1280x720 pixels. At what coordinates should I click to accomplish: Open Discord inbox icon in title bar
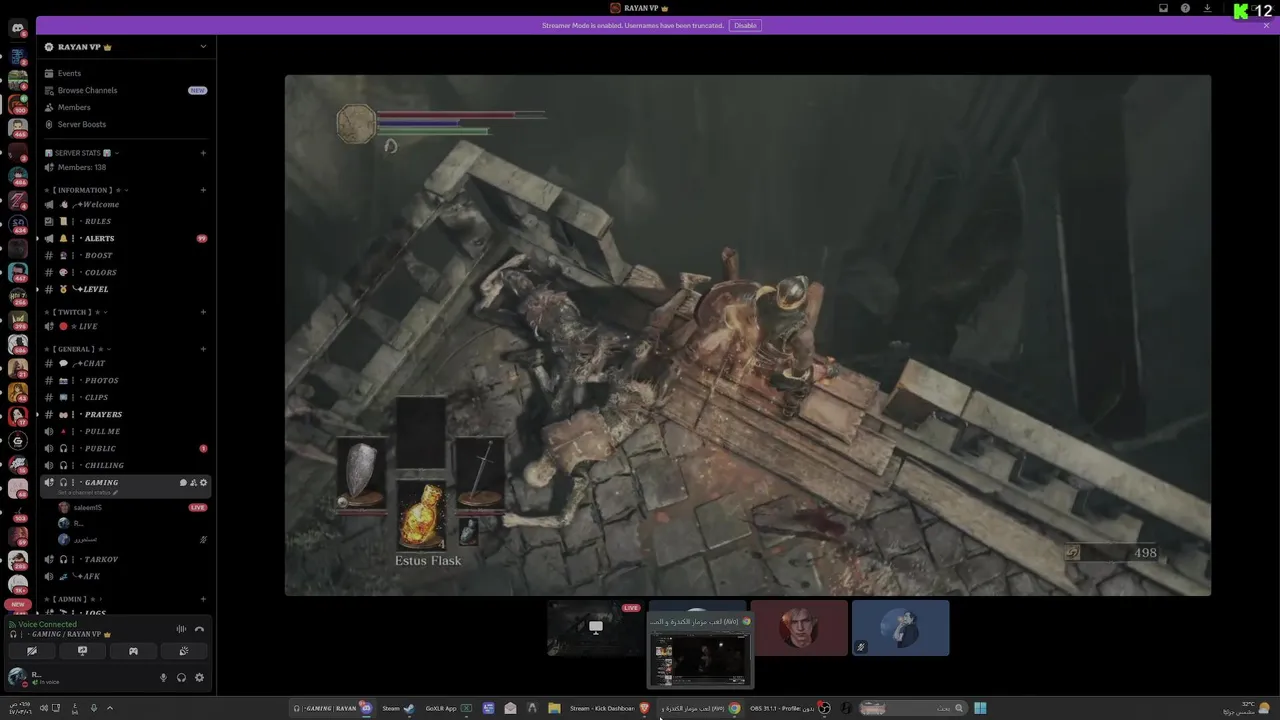(1163, 8)
